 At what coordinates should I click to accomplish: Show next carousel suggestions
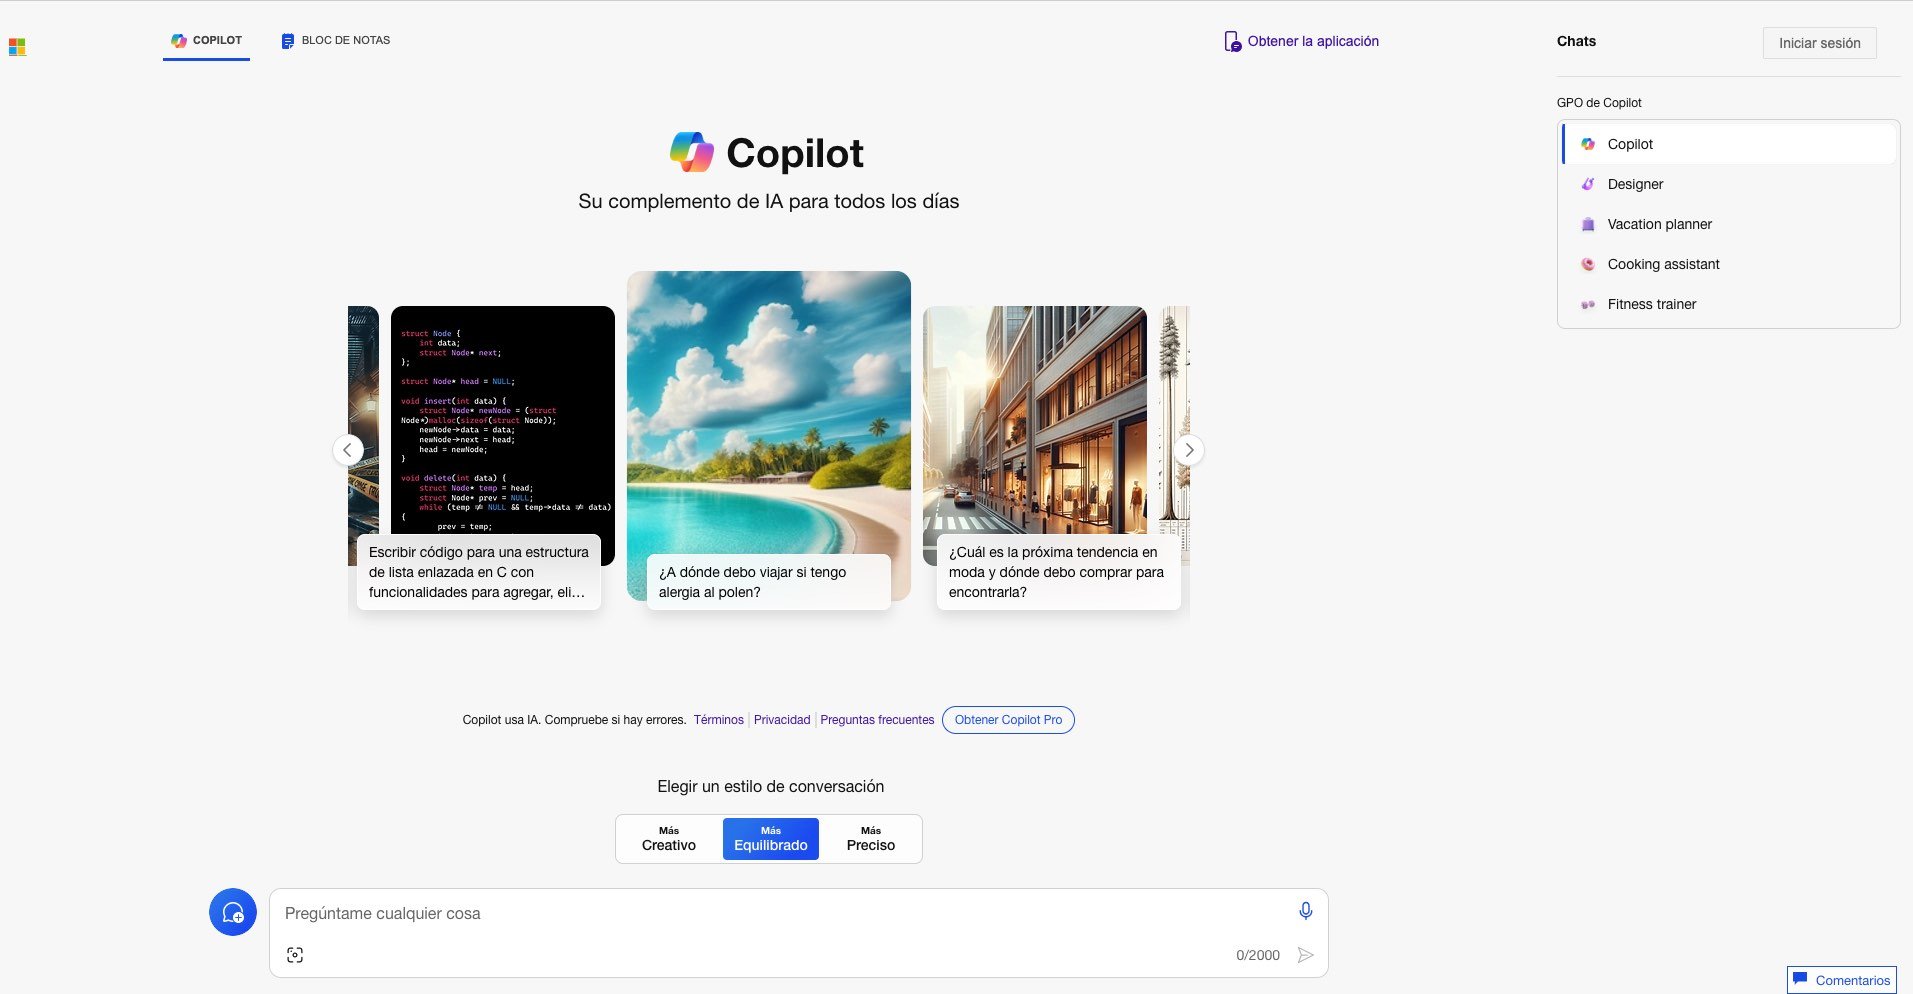coord(1189,450)
